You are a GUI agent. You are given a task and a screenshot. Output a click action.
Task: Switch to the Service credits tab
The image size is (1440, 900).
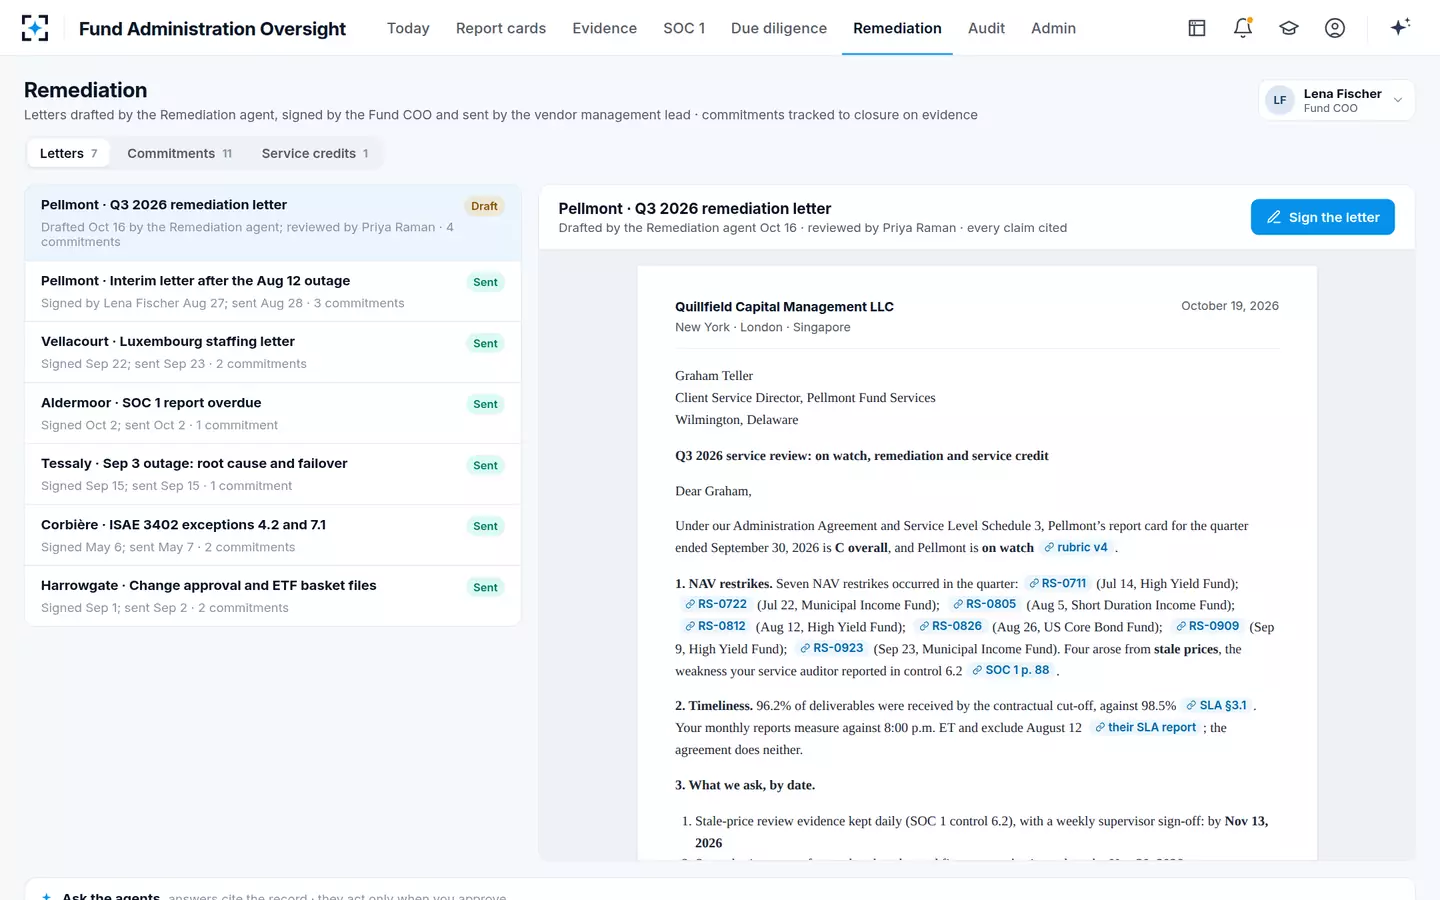point(315,153)
